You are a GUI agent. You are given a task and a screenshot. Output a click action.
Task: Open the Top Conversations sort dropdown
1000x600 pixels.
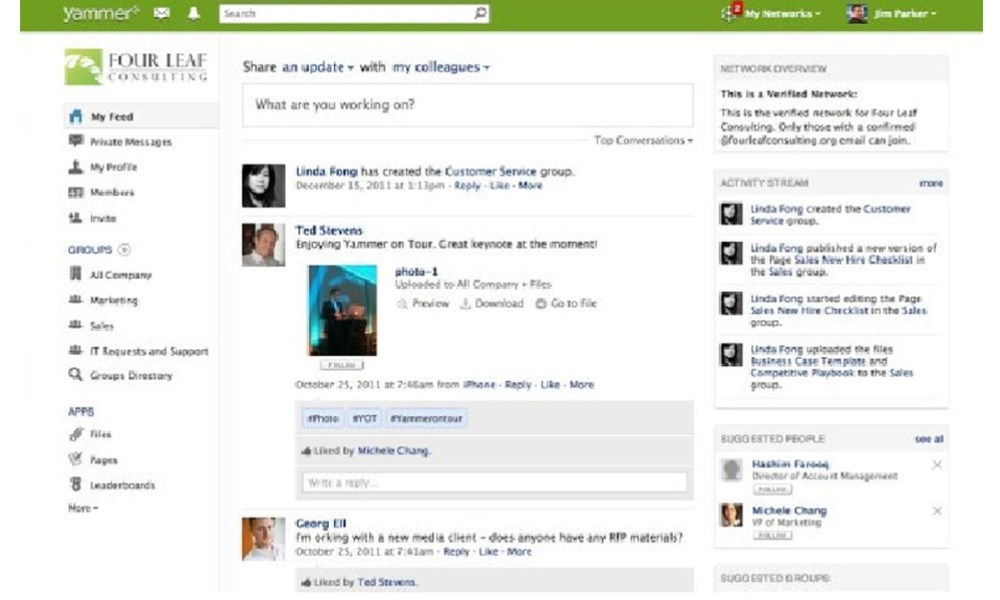click(643, 140)
